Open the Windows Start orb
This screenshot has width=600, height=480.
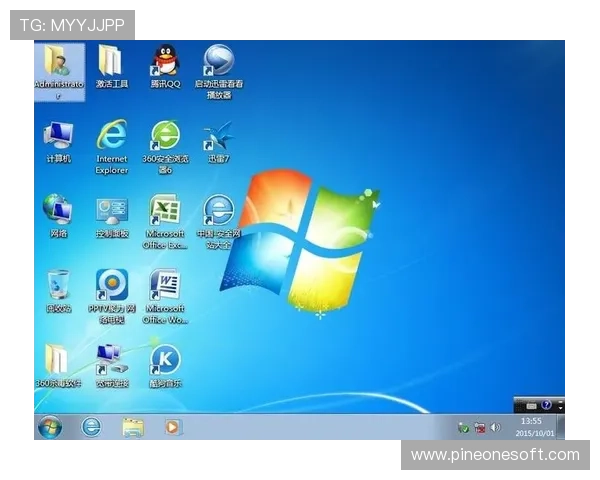click(50, 427)
